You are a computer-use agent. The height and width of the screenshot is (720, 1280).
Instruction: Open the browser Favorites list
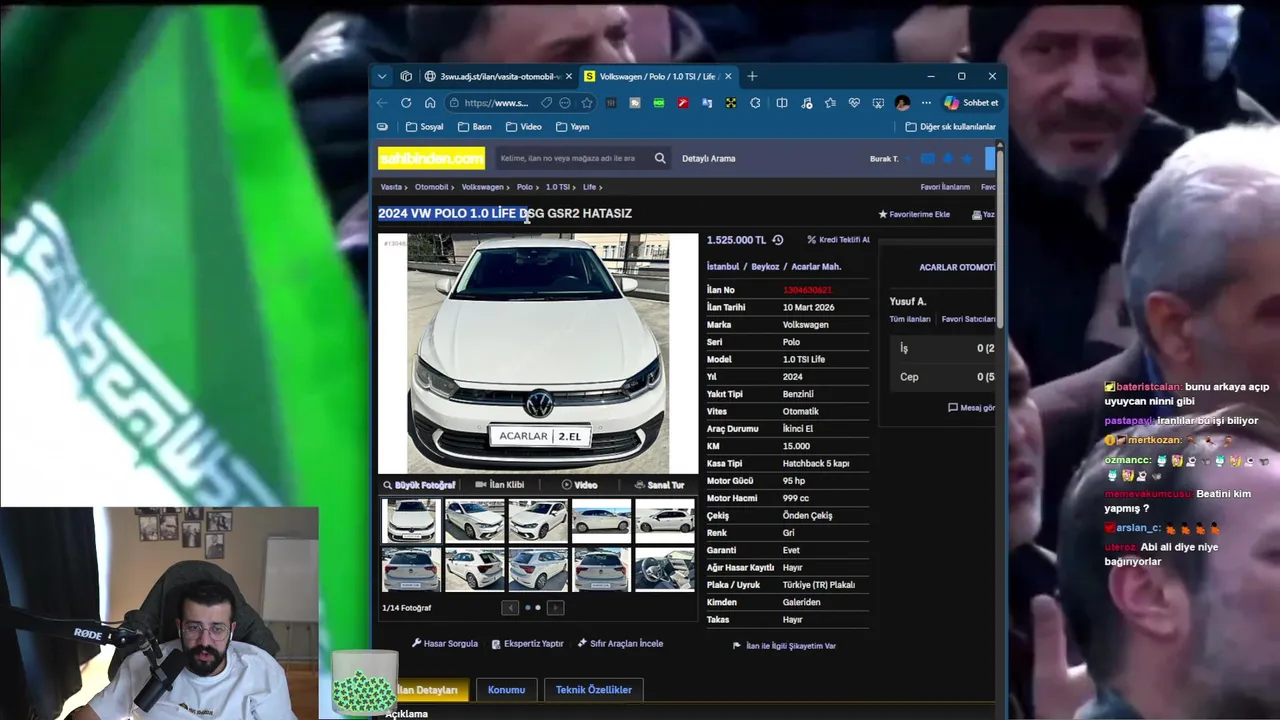(x=830, y=103)
